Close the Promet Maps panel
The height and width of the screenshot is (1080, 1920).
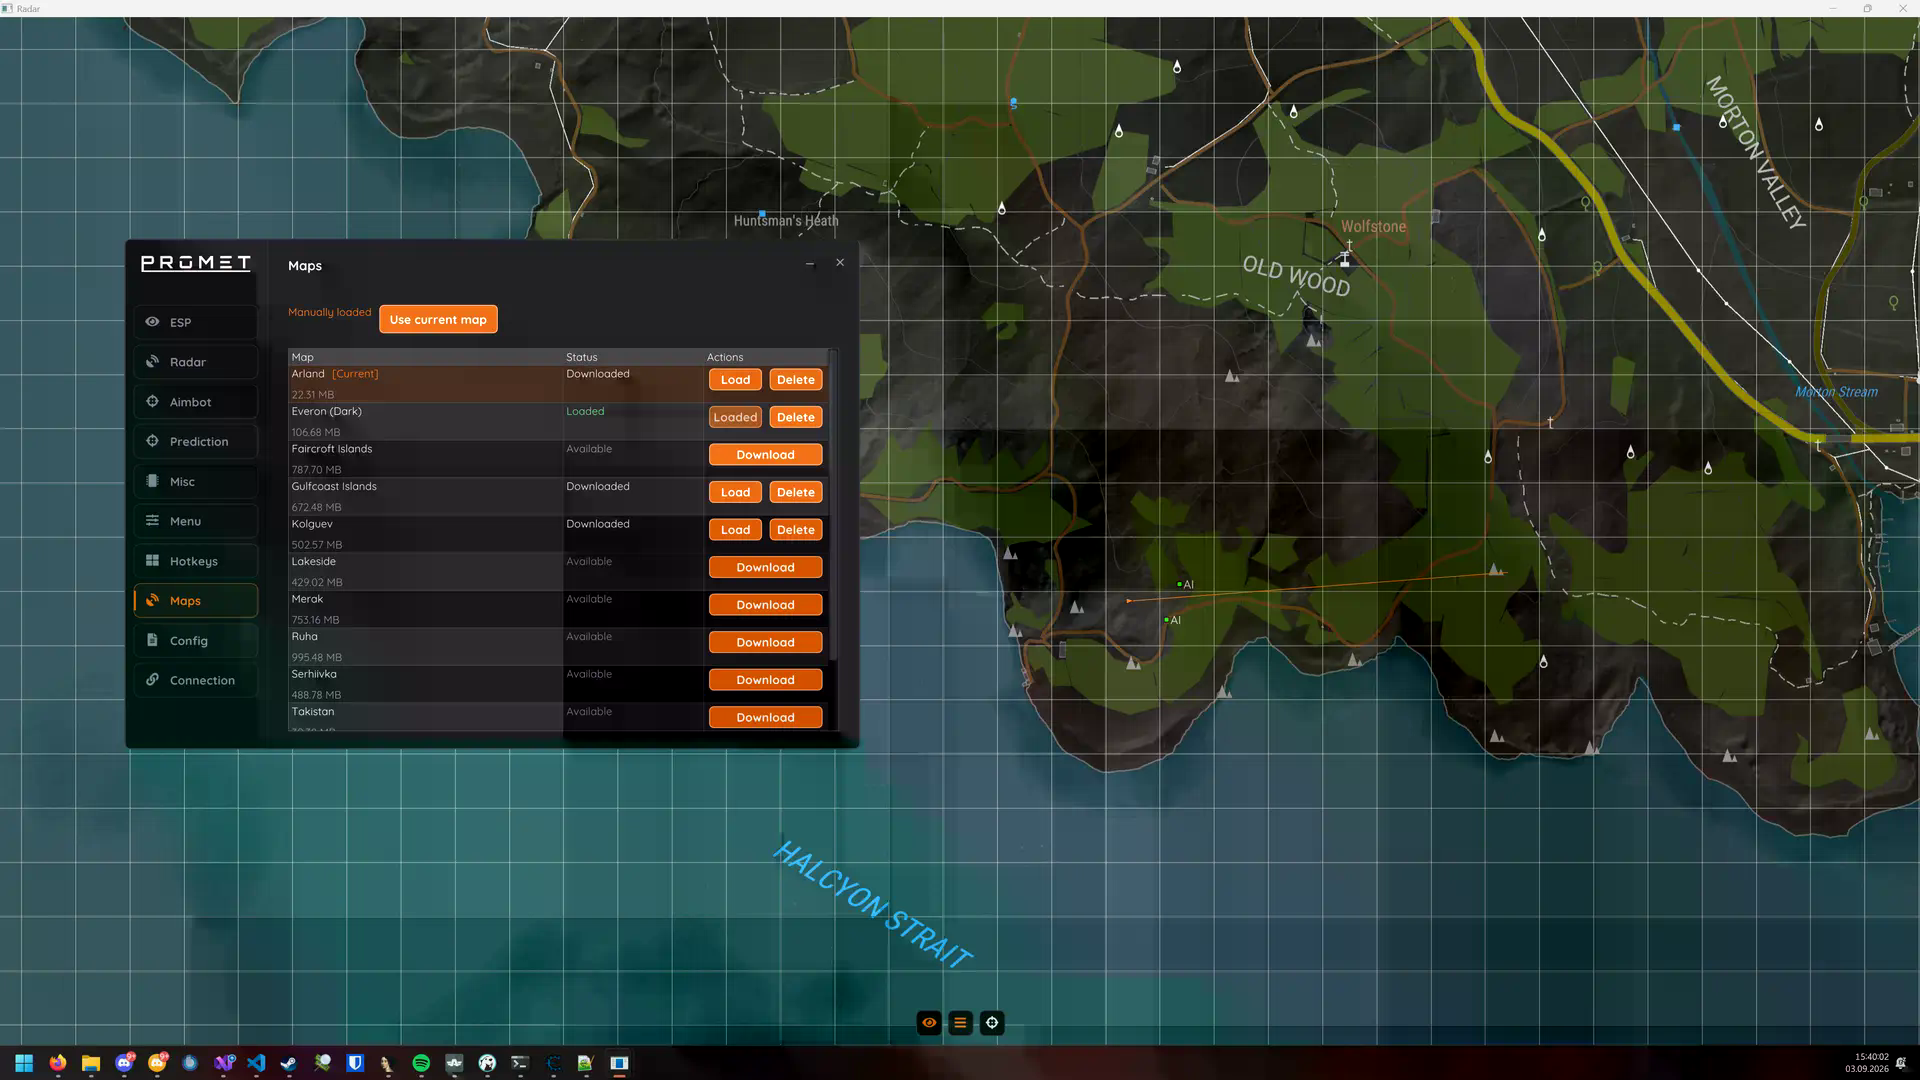pos(840,262)
